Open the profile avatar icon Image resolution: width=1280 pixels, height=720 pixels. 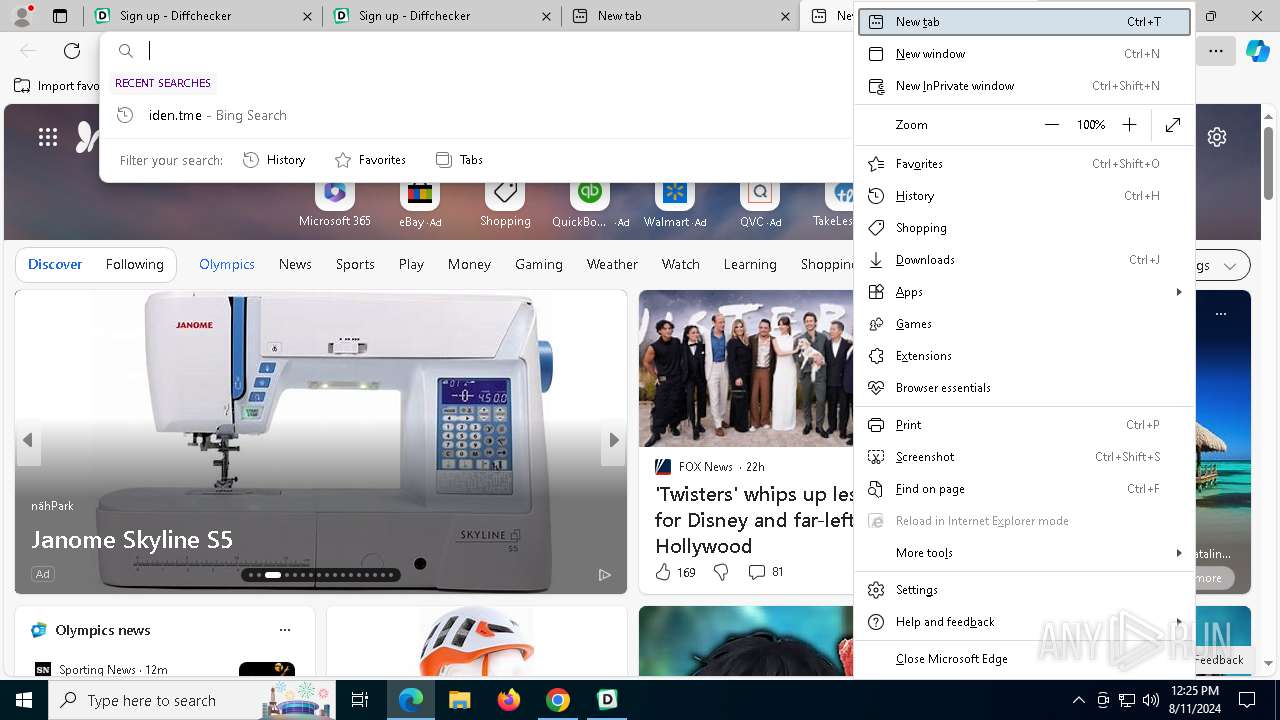(22, 16)
